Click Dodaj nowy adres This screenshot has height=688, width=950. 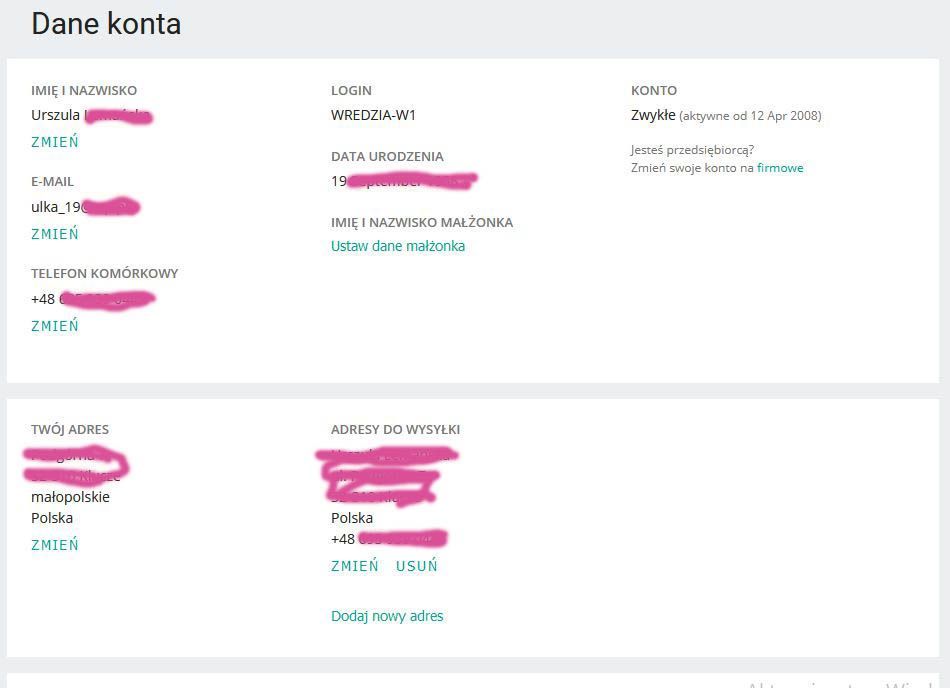coord(387,616)
